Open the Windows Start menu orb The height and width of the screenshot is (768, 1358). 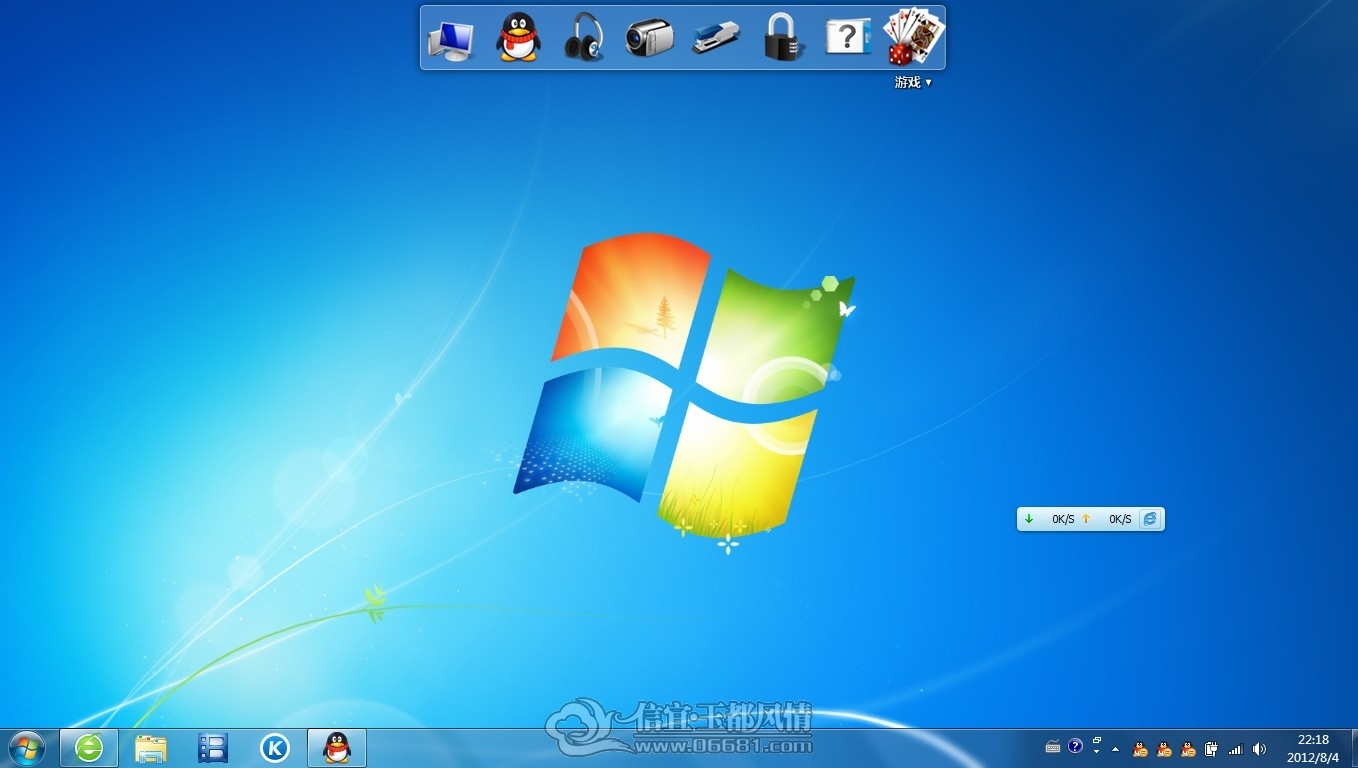point(26,748)
